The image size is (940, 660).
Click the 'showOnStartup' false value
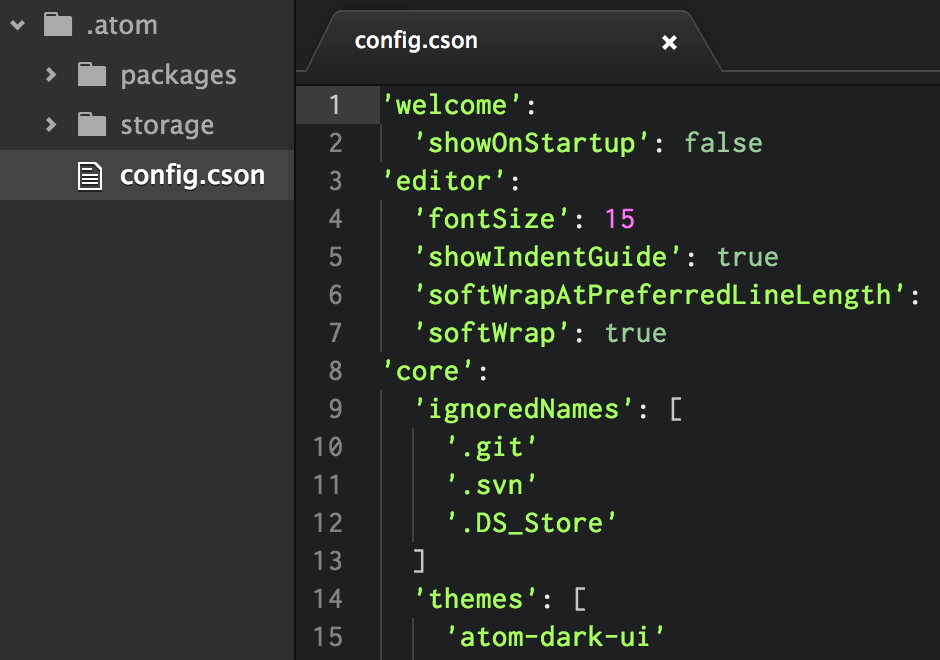click(723, 143)
